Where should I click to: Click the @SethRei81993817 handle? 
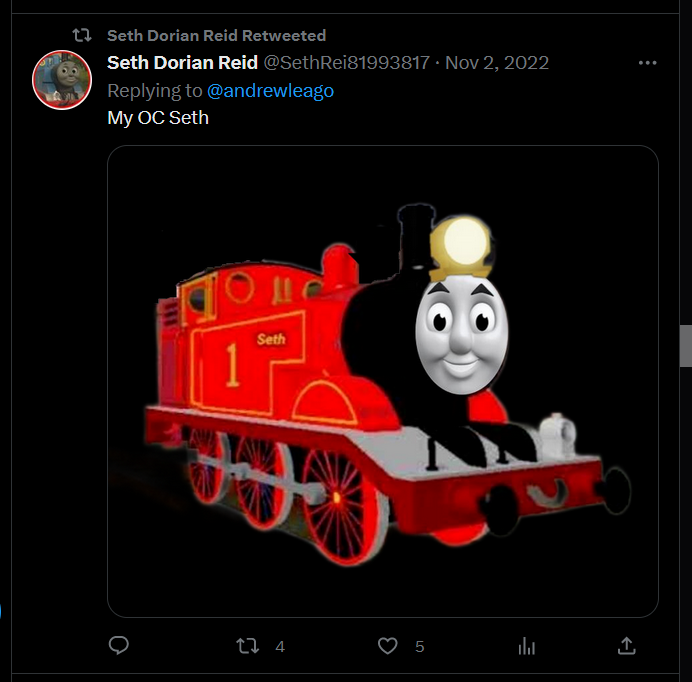[346, 63]
